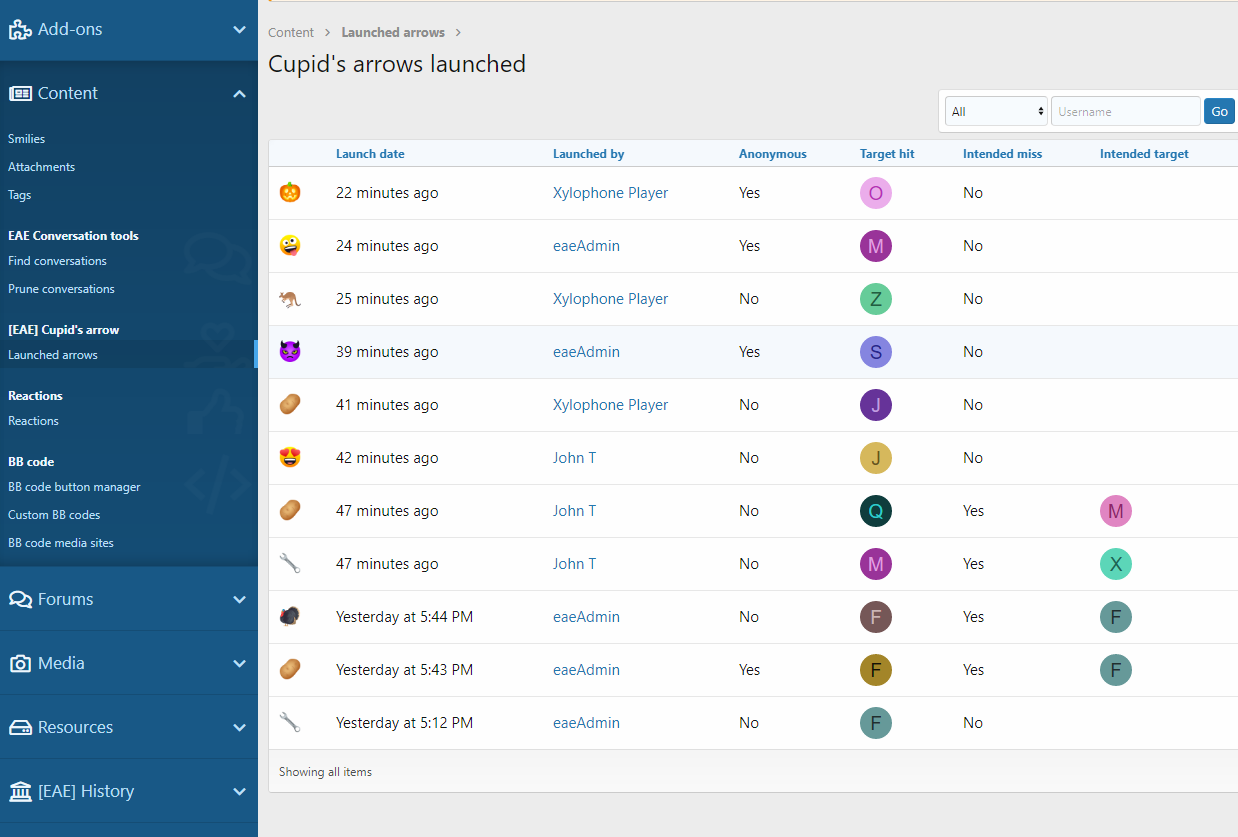The height and width of the screenshot is (837, 1238).
Task: Click the kangaroo reaction icon
Action: (x=290, y=299)
